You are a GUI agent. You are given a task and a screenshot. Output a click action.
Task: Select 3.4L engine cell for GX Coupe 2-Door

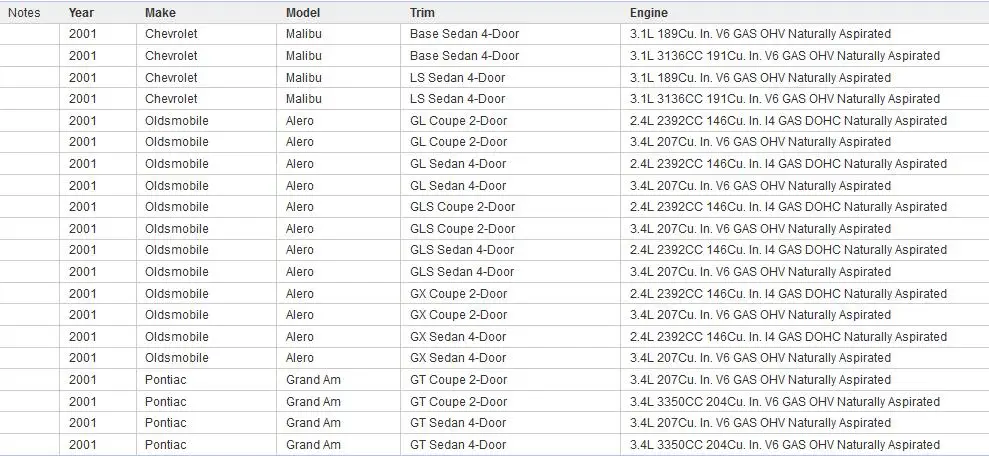click(x=760, y=315)
